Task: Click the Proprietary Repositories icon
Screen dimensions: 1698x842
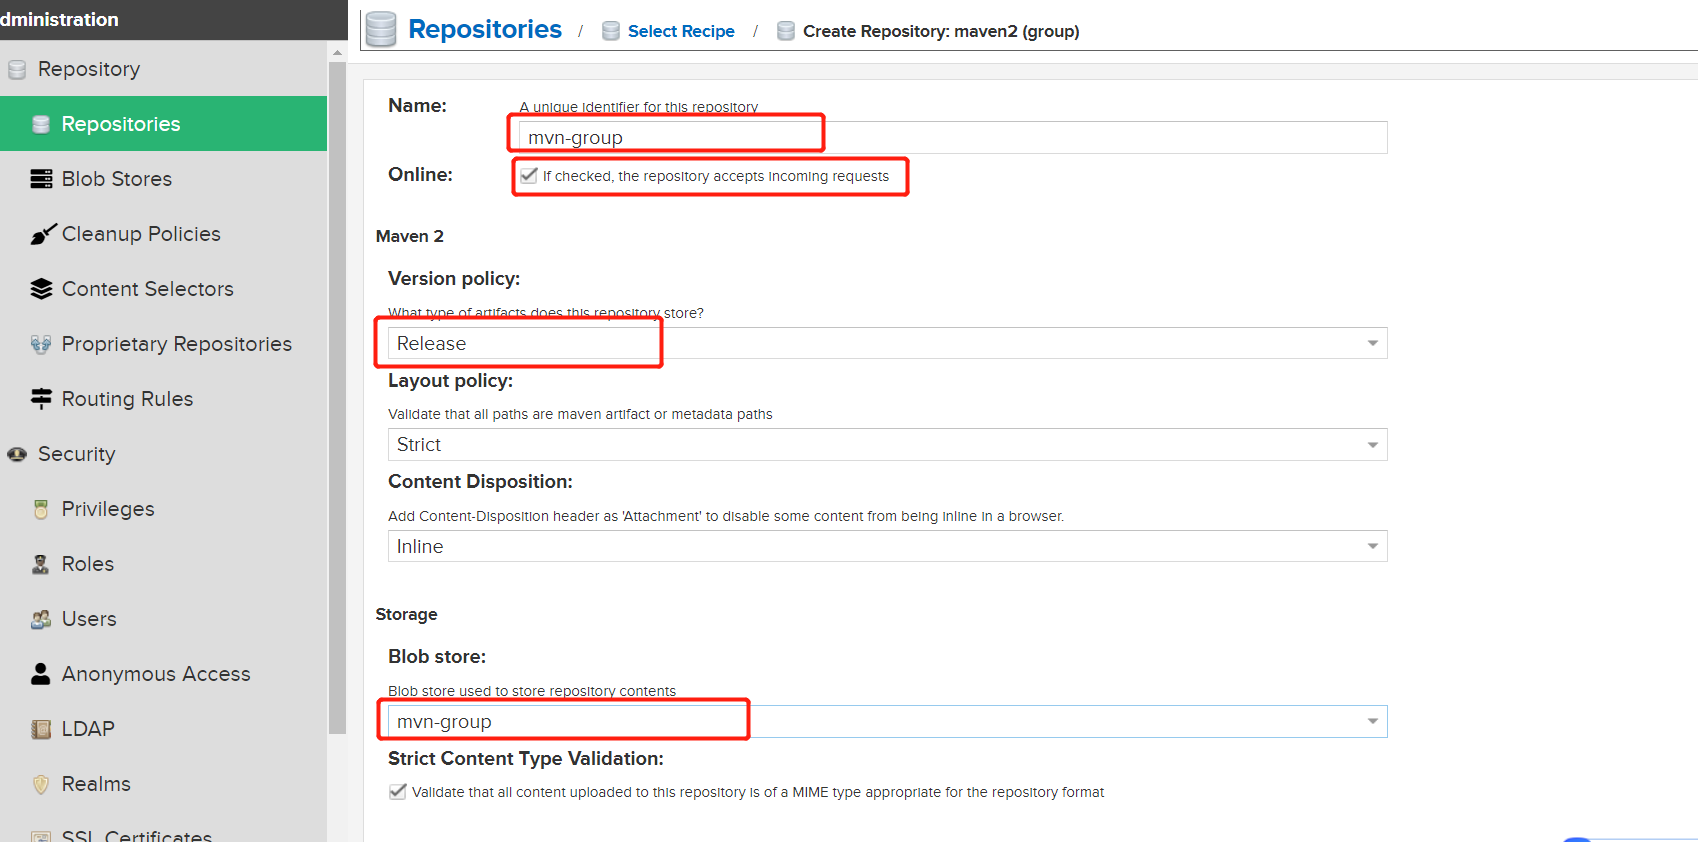Action: 41,344
